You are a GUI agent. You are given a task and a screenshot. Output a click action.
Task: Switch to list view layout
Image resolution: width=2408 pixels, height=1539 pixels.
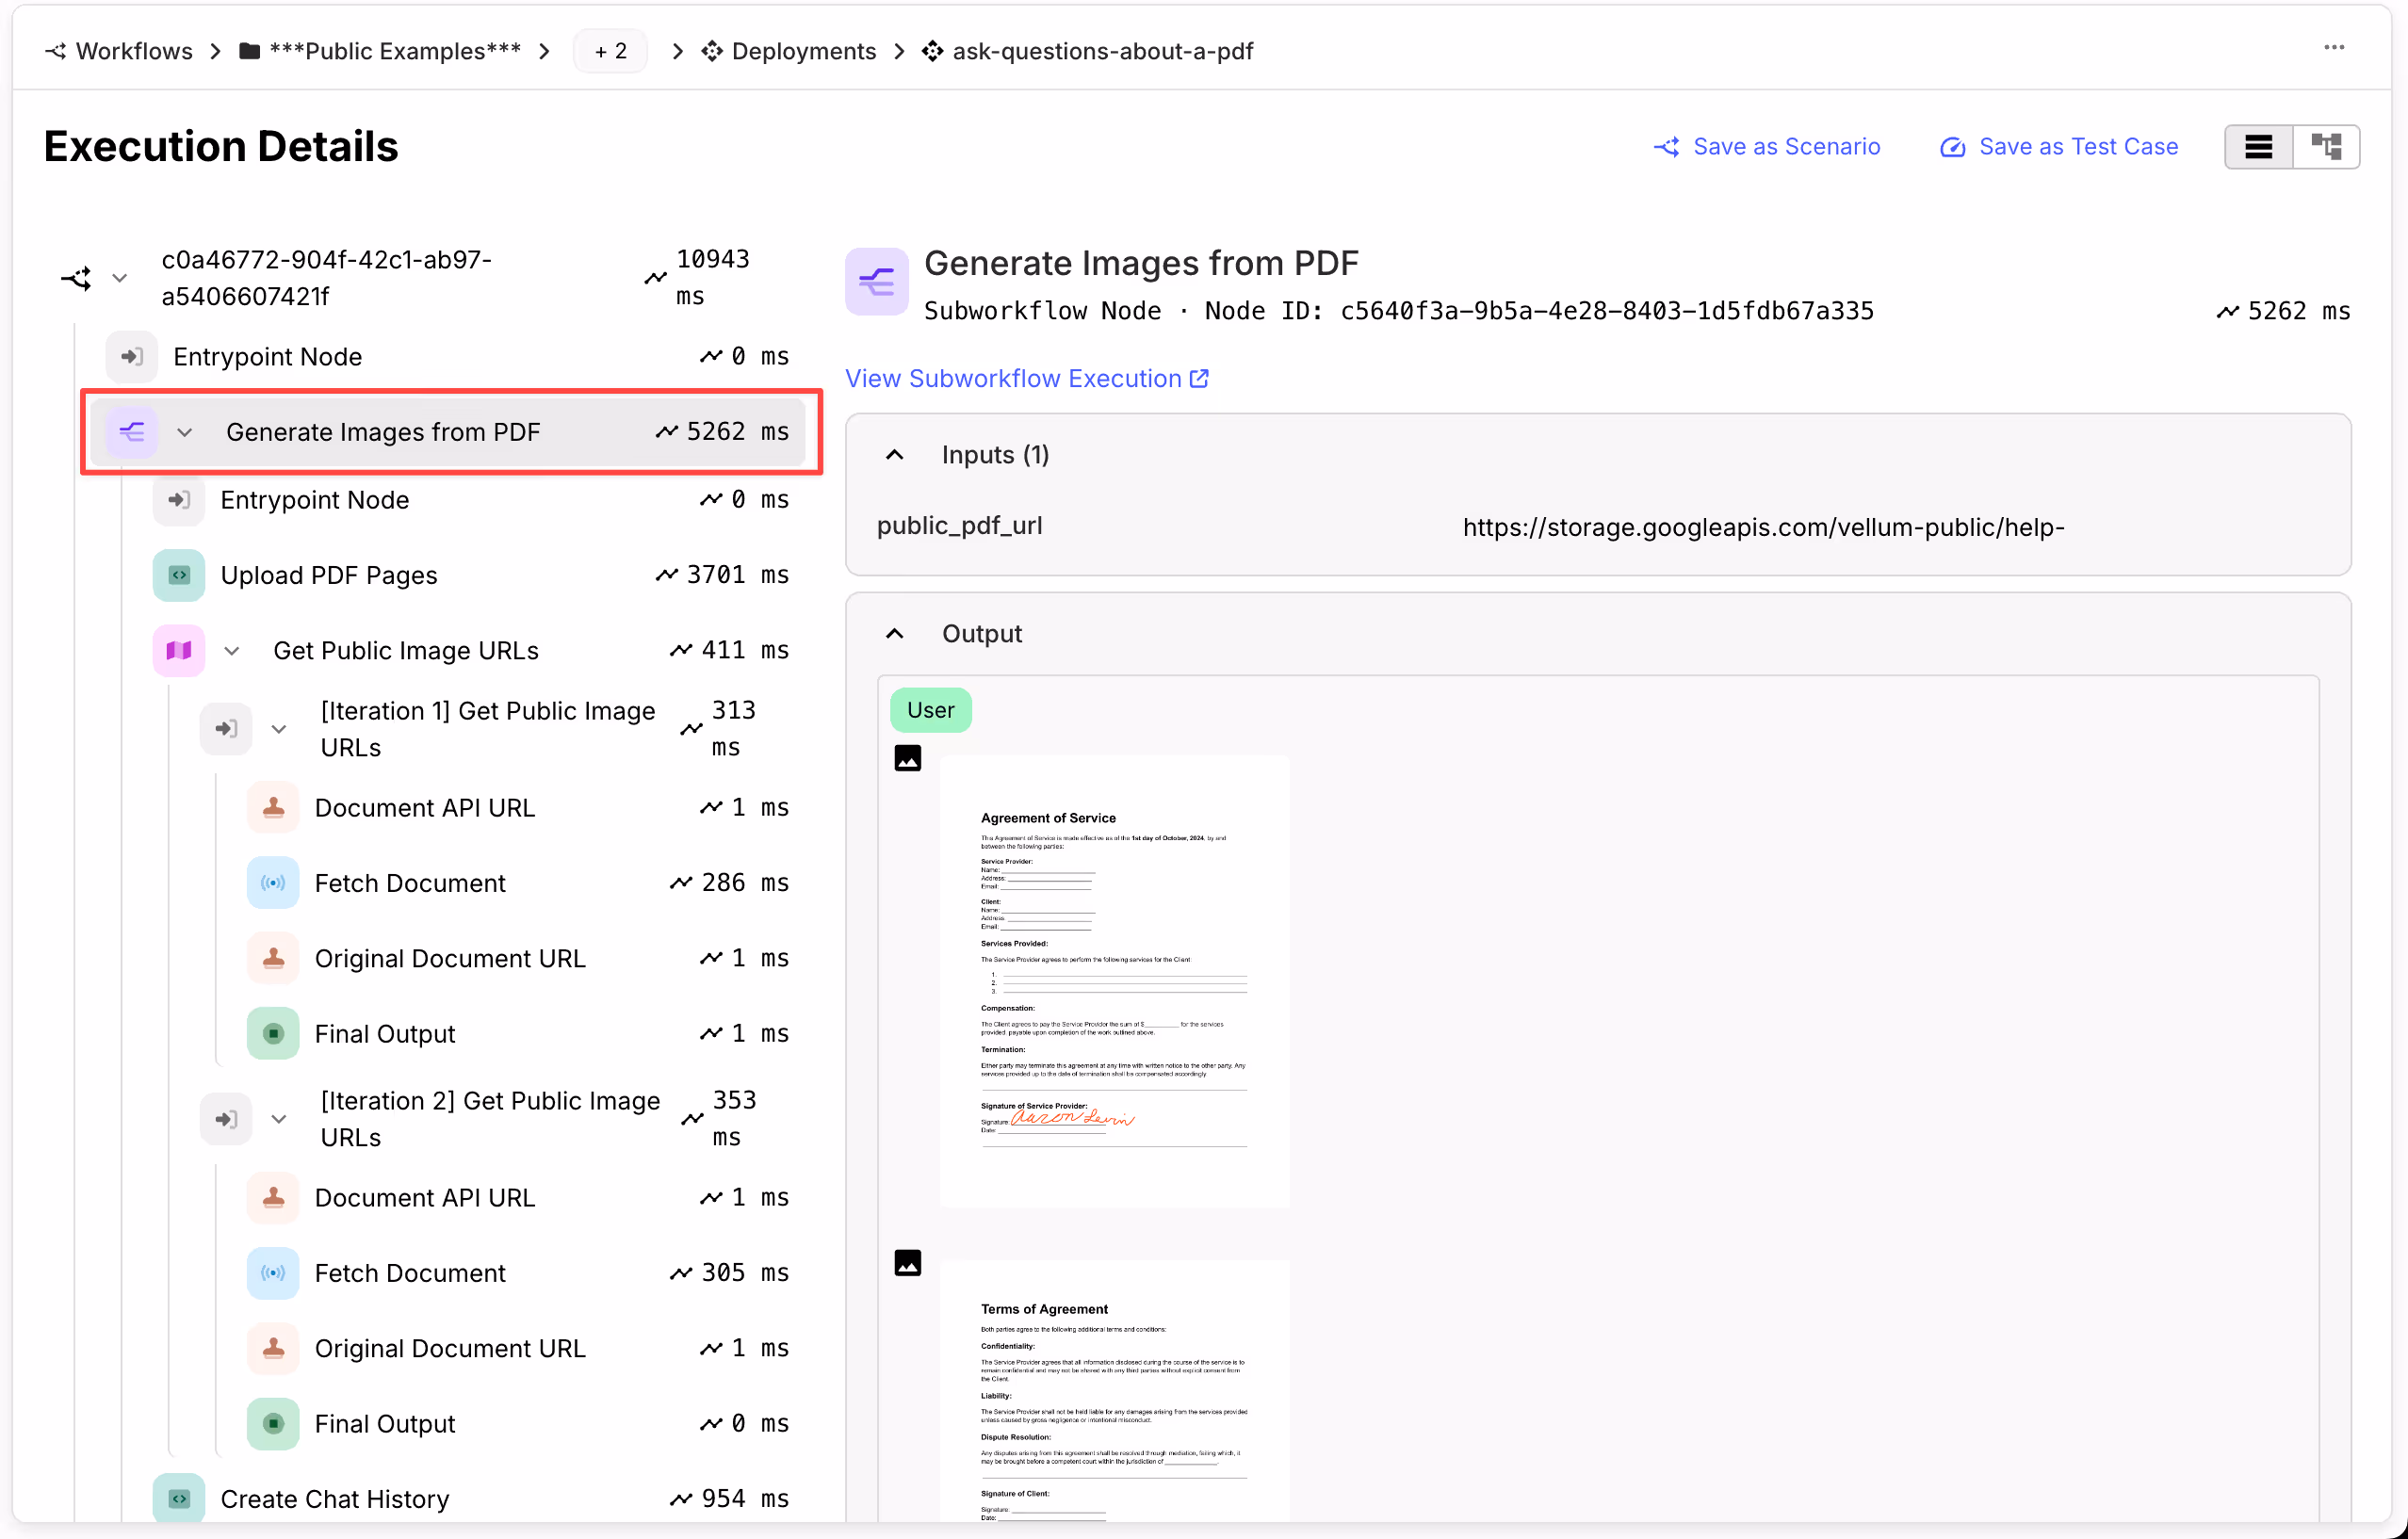(x=2259, y=147)
